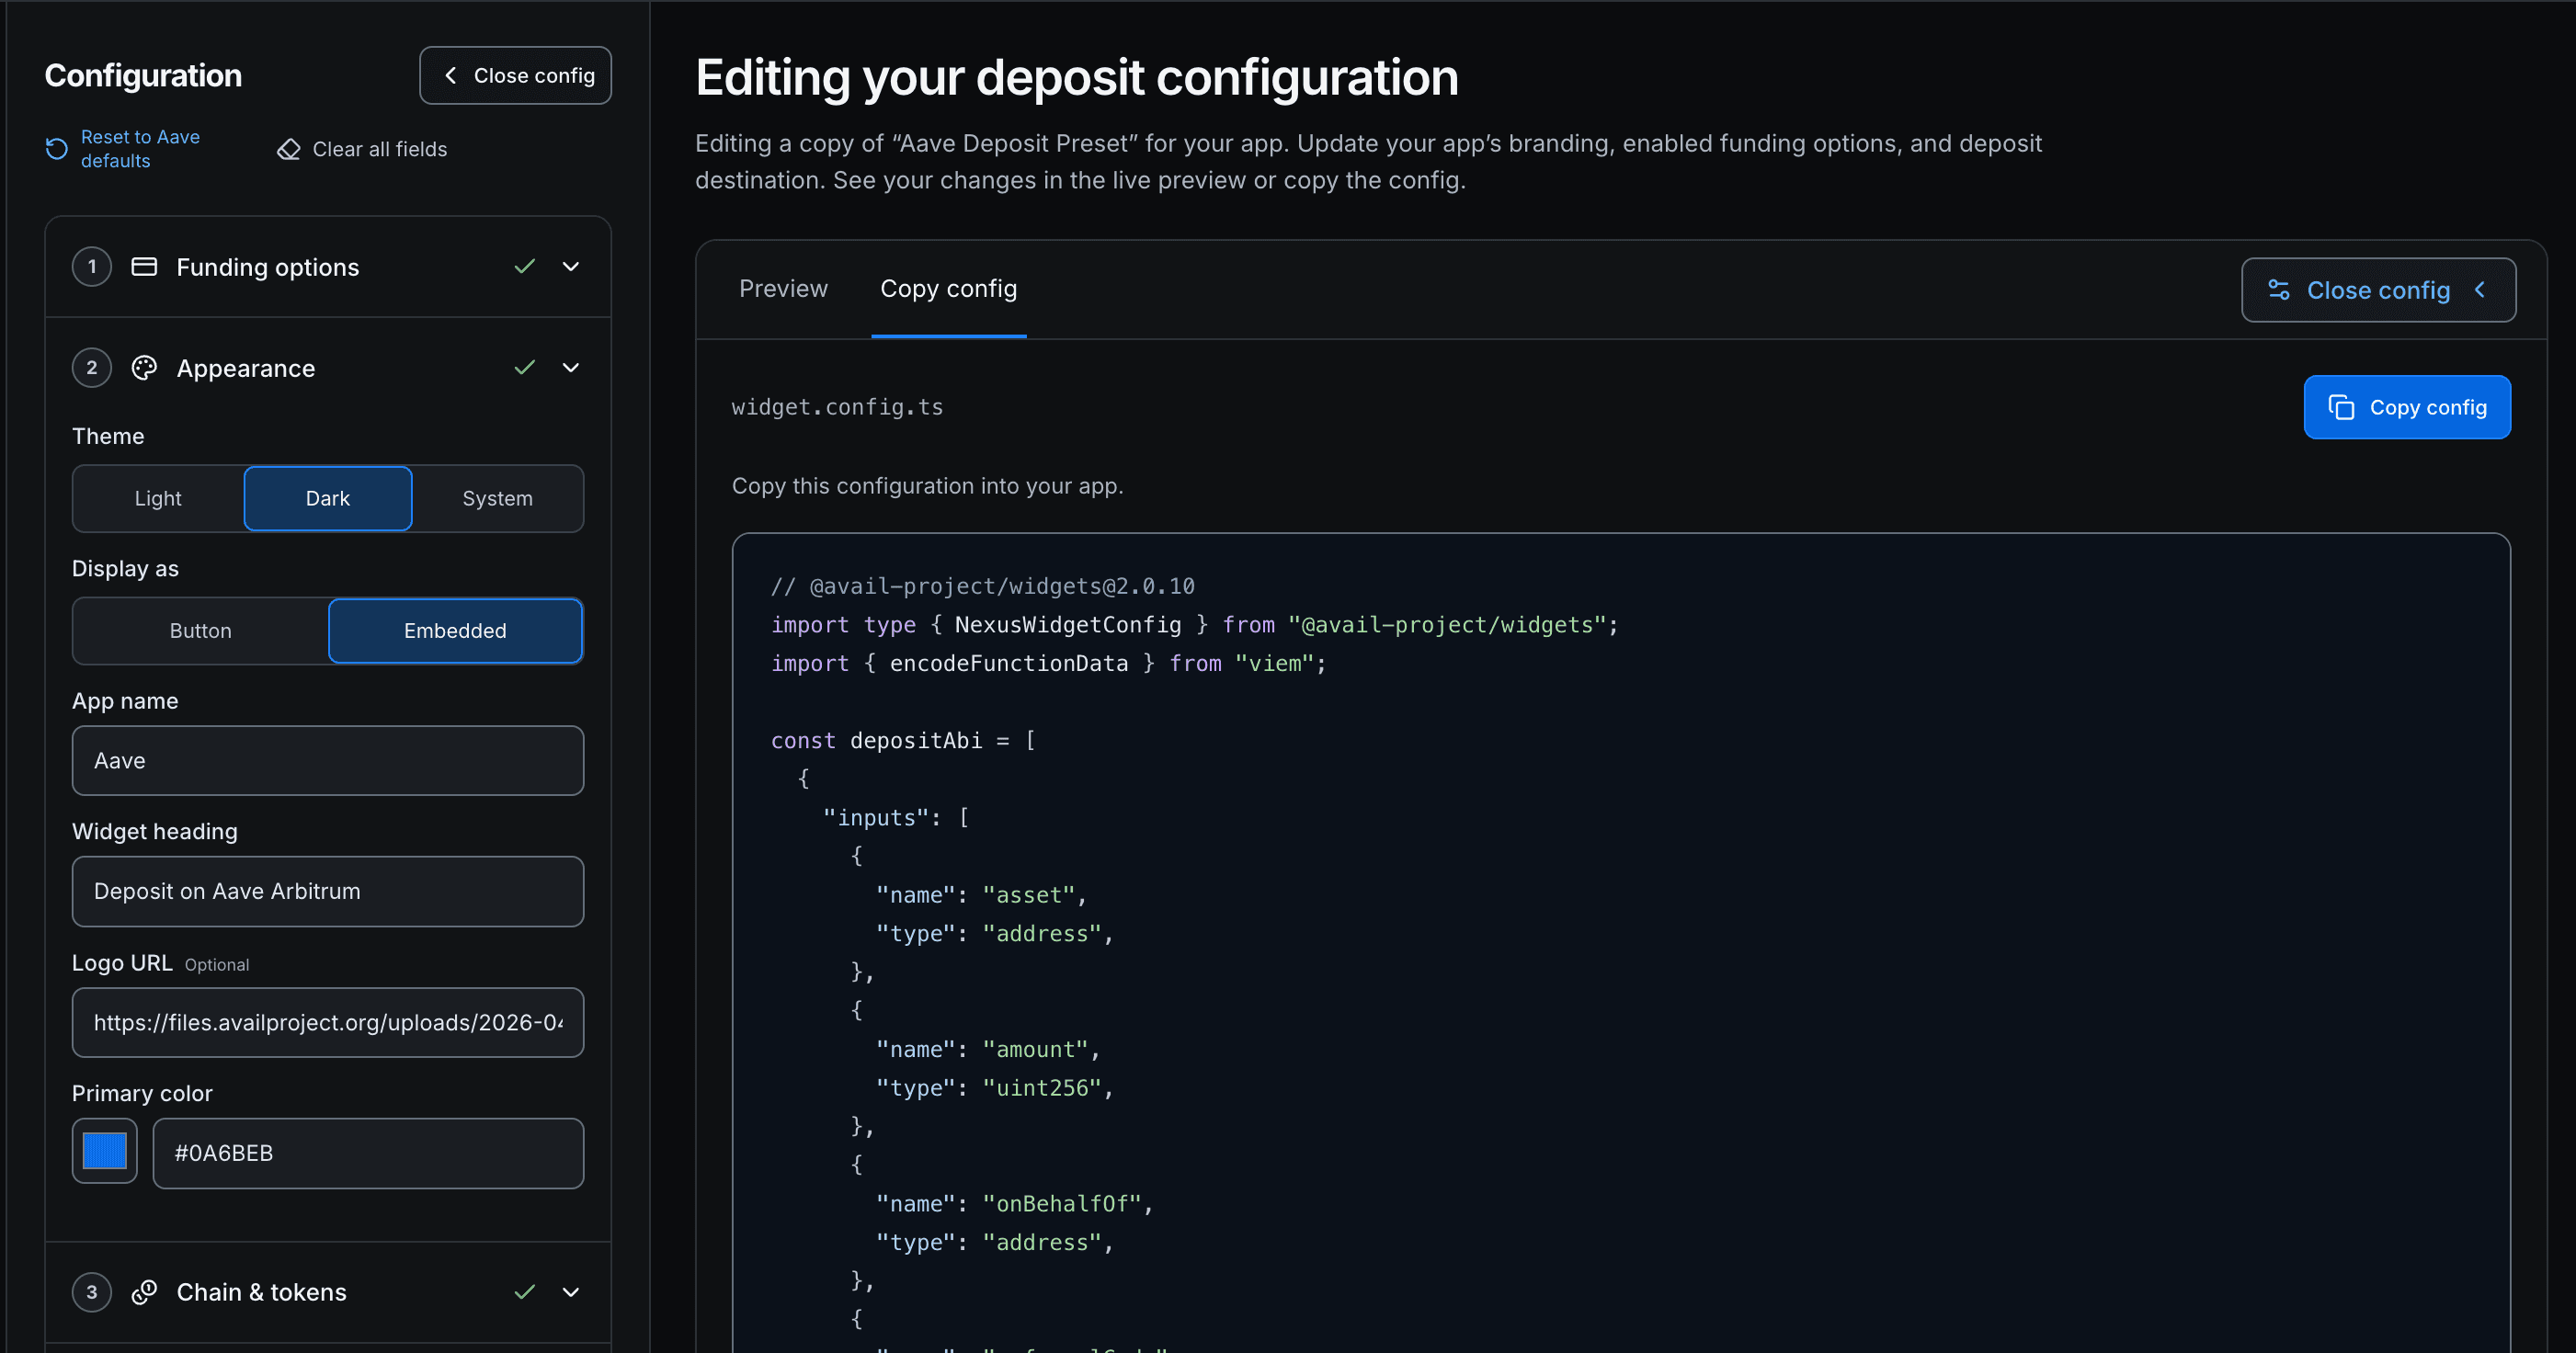Click the Reset to Aave defaults link

(x=140, y=149)
